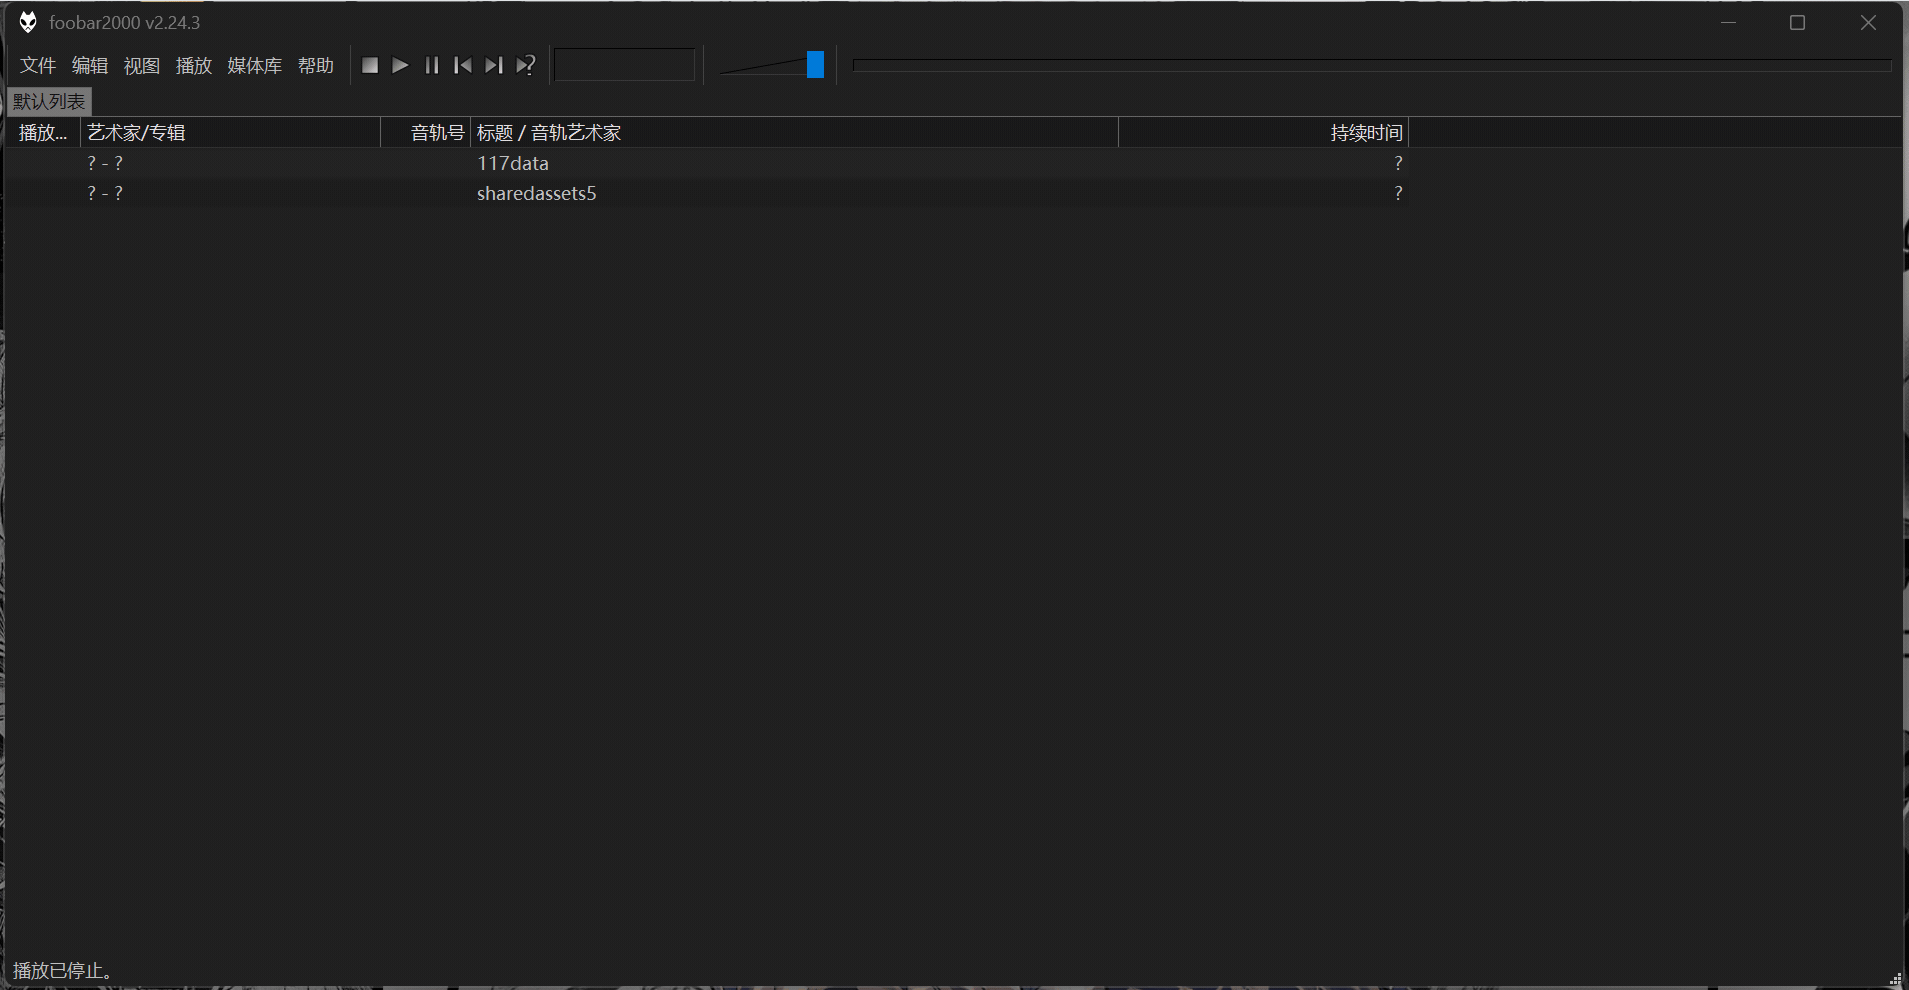Click the '? - ?' artist cell of 117data
1909x990 pixels.
(105, 163)
